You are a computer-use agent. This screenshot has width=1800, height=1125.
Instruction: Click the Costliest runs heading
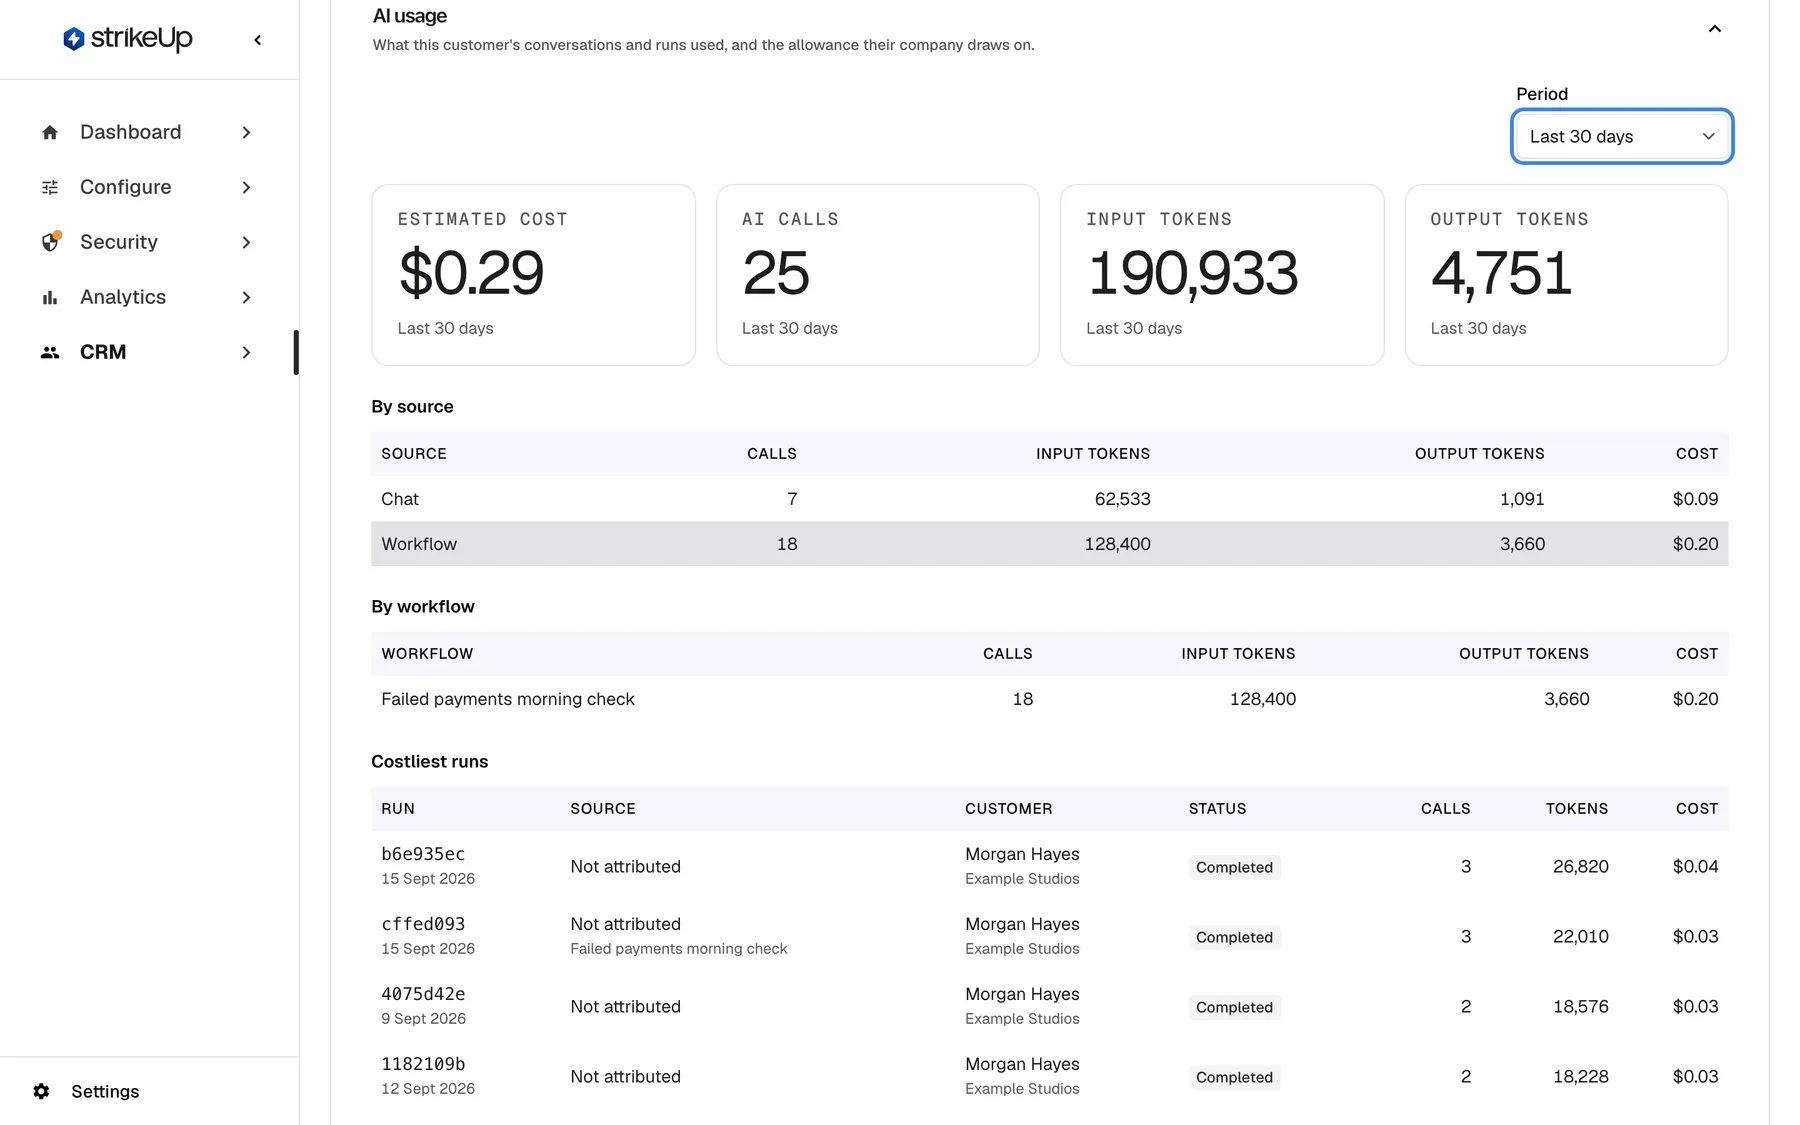429,761
